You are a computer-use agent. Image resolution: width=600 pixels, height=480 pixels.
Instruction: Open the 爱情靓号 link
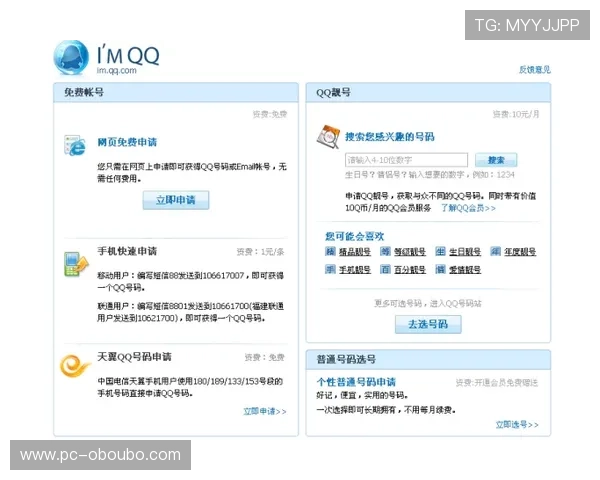coord(465,270)
